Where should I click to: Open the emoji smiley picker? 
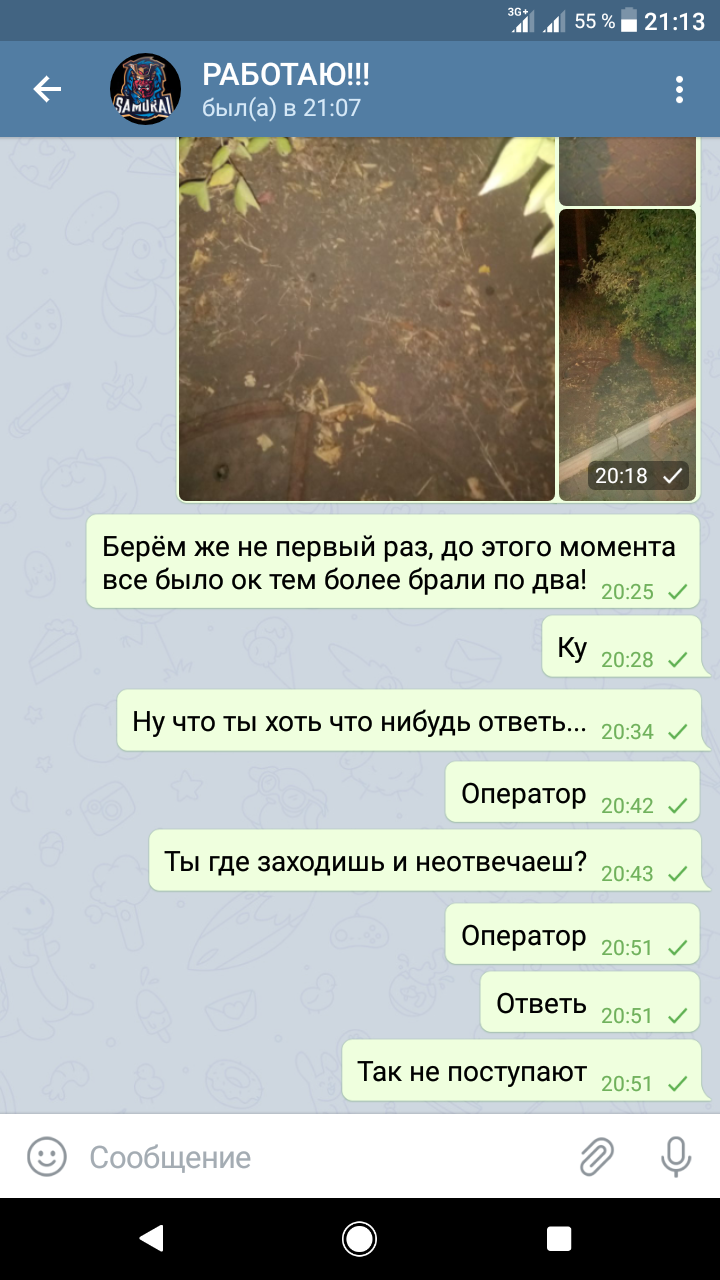click(x=46, y=1157)
